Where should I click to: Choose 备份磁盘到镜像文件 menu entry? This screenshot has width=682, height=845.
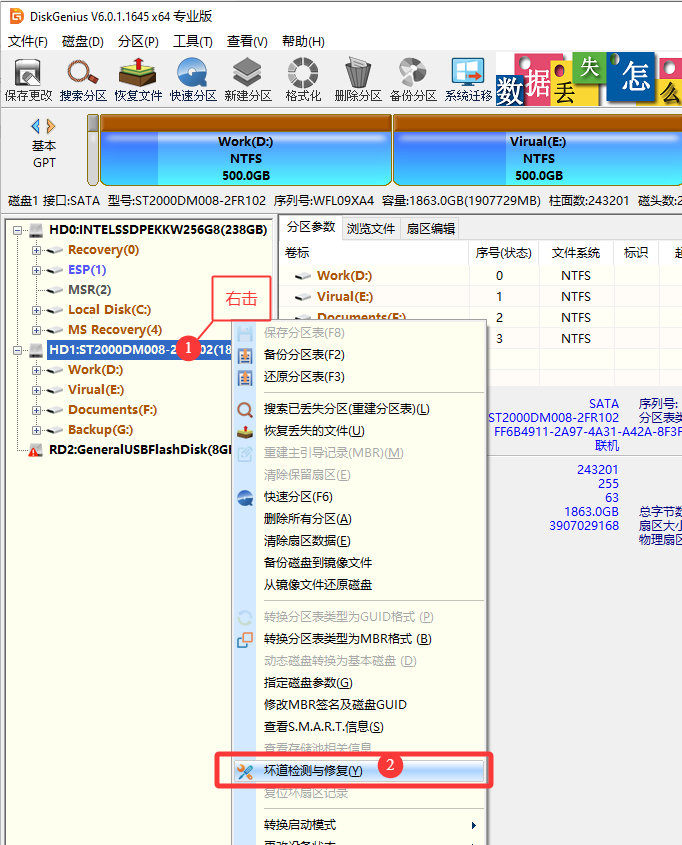click(x=360, y=563)
